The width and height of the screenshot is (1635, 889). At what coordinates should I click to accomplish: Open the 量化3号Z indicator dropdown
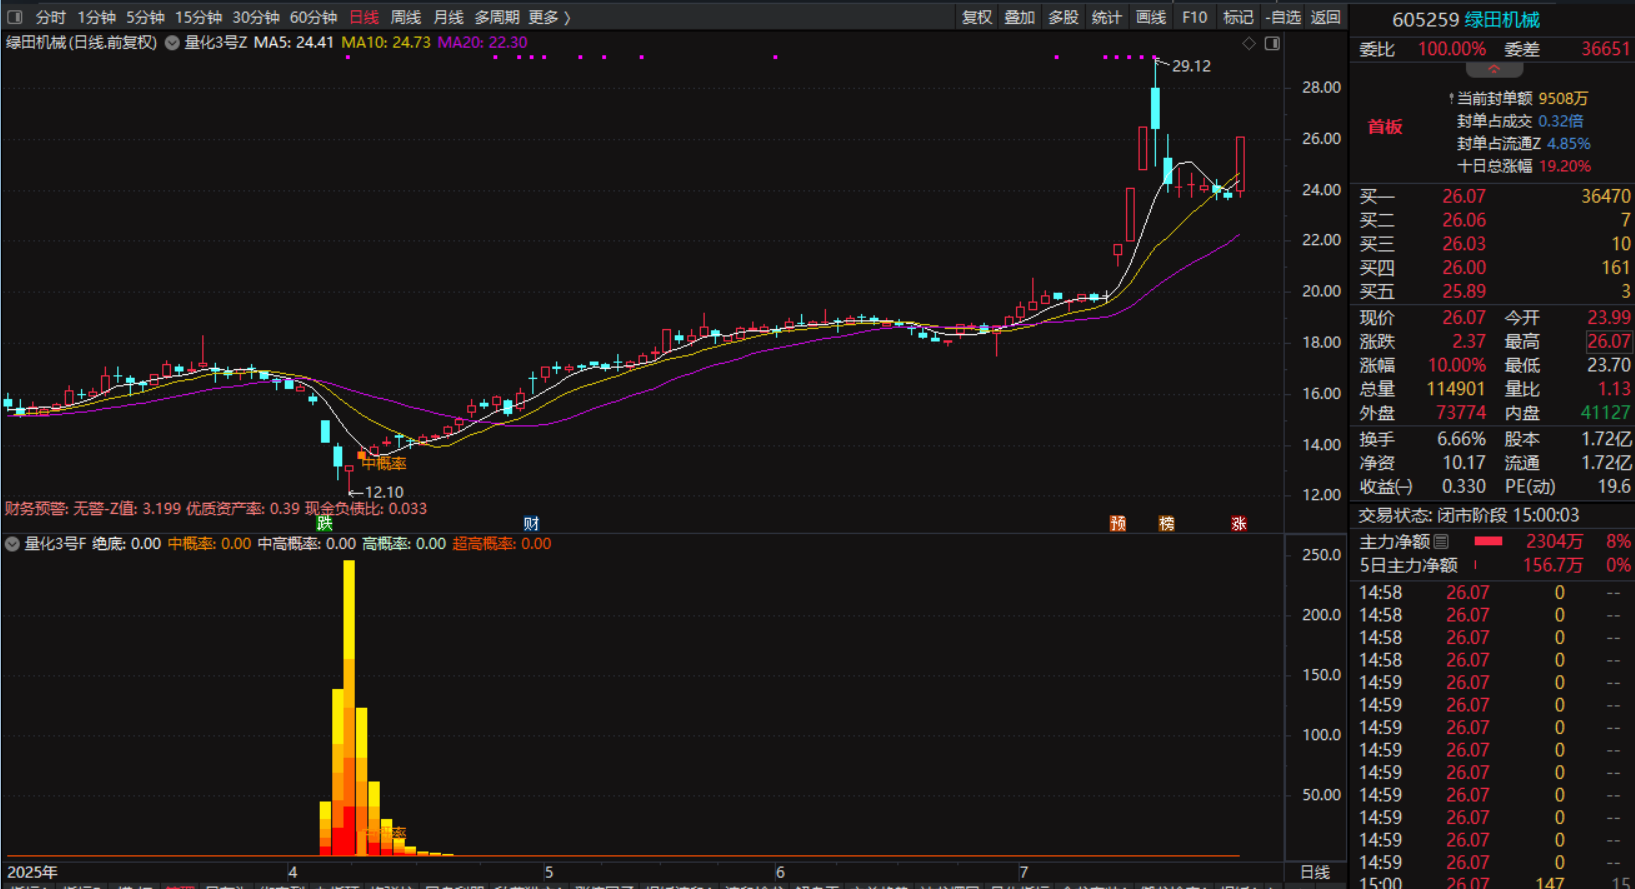click(172, 43)
